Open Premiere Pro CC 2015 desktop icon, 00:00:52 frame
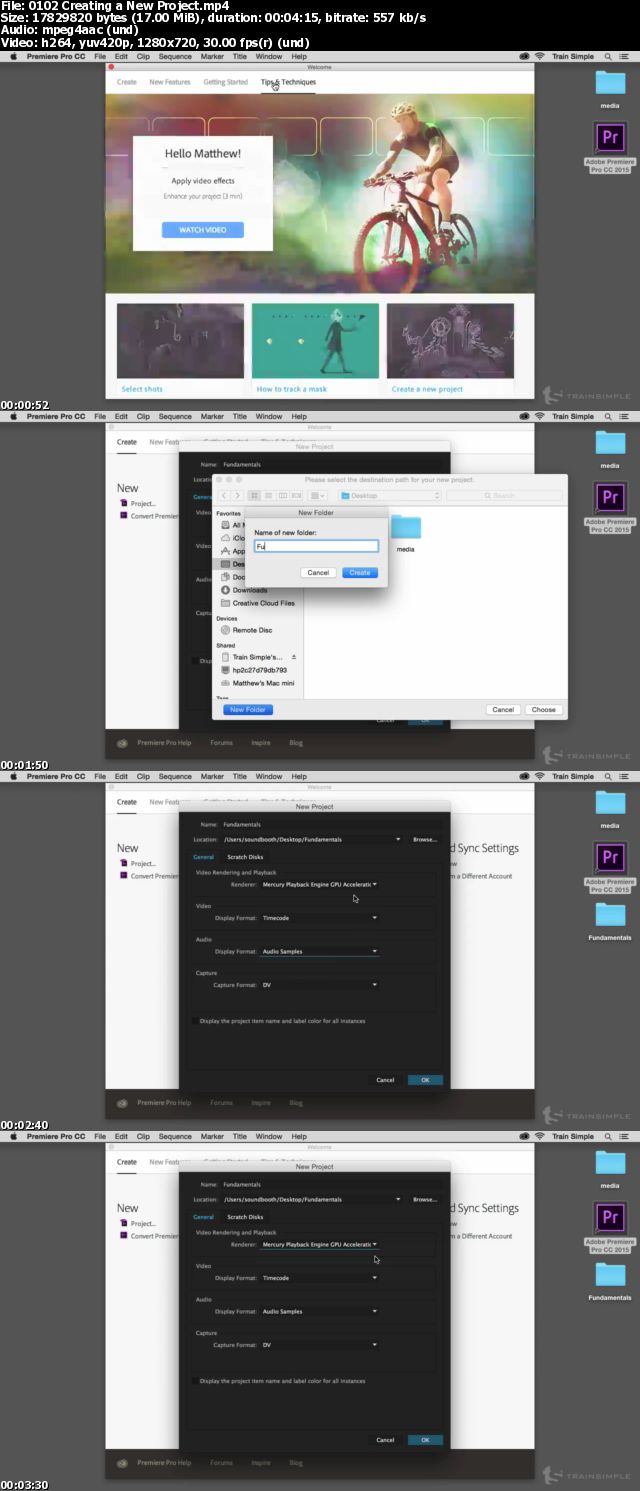640x1491 pixels. click(x=610, y=136)
